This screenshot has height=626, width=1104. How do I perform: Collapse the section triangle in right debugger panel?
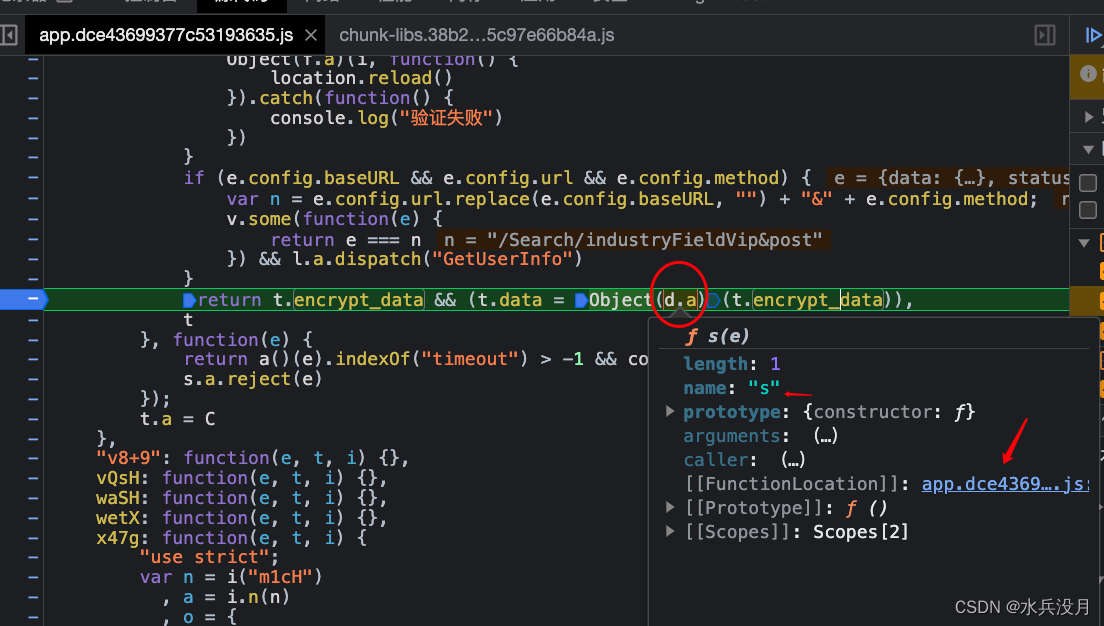(x=1088, y=149)
